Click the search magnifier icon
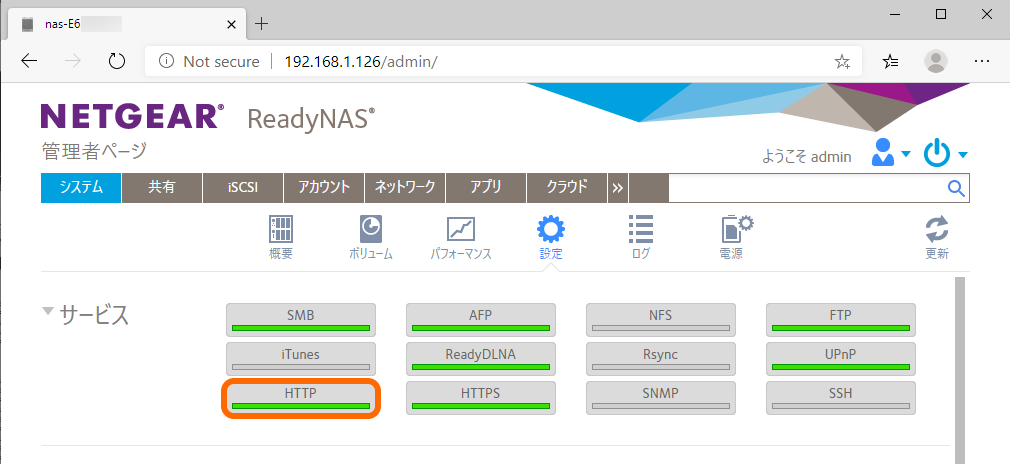1010x464 pixels. (957, 188)
